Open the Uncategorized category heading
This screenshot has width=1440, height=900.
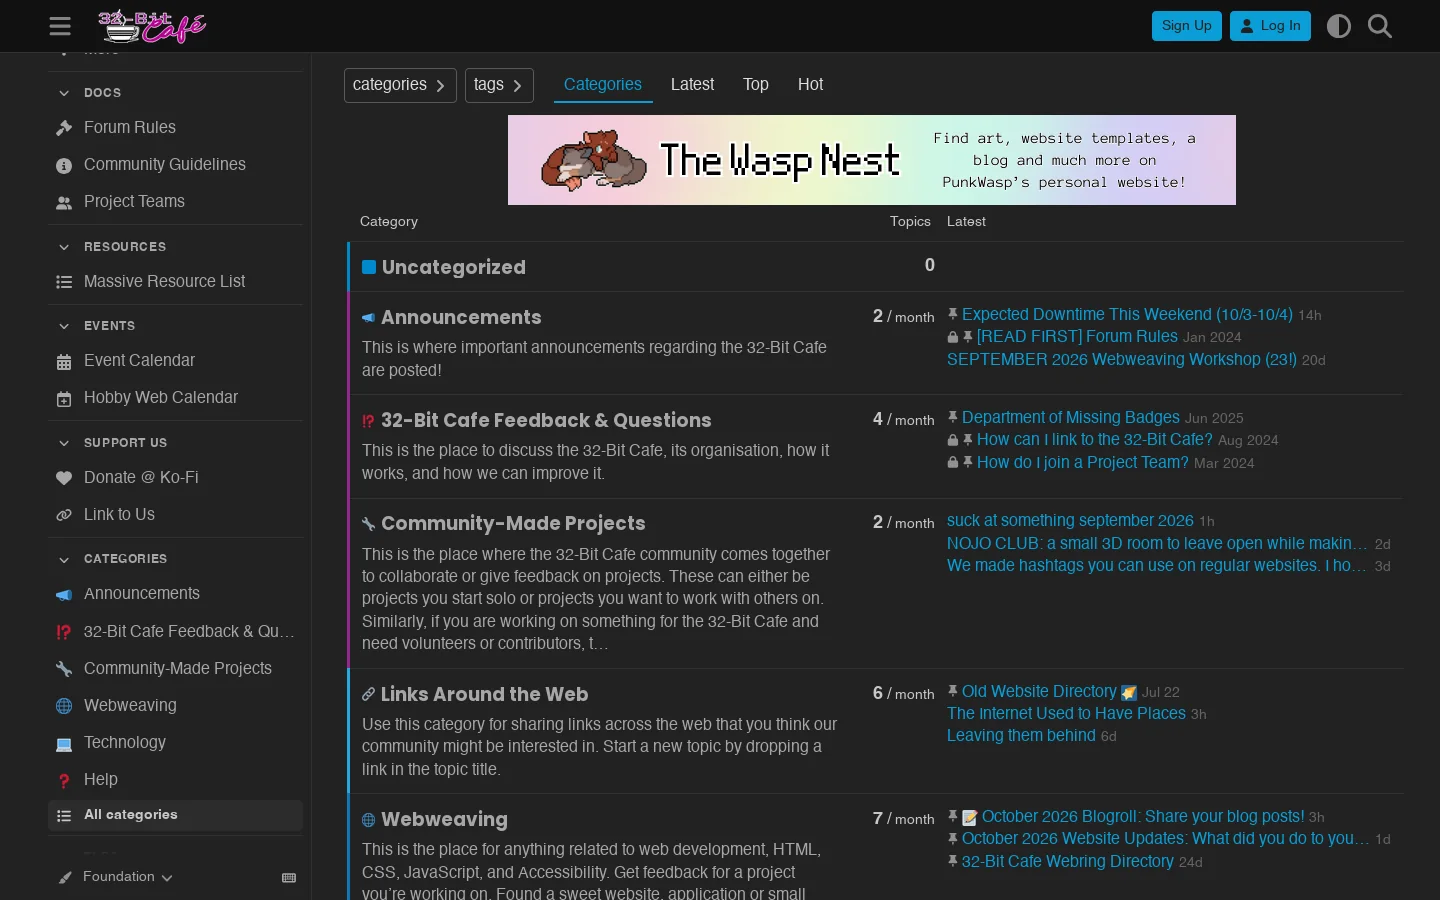coord(453,267)
